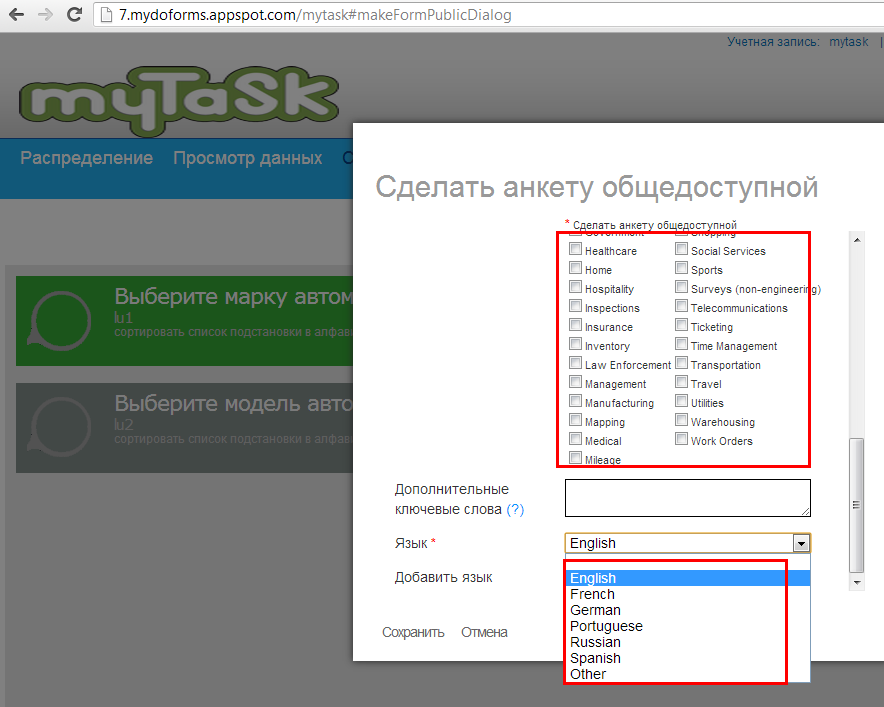The width and height of the screenshot is (884, 707).
Task: Click the language dropdown arrow
Action: [x=800, y=543]
